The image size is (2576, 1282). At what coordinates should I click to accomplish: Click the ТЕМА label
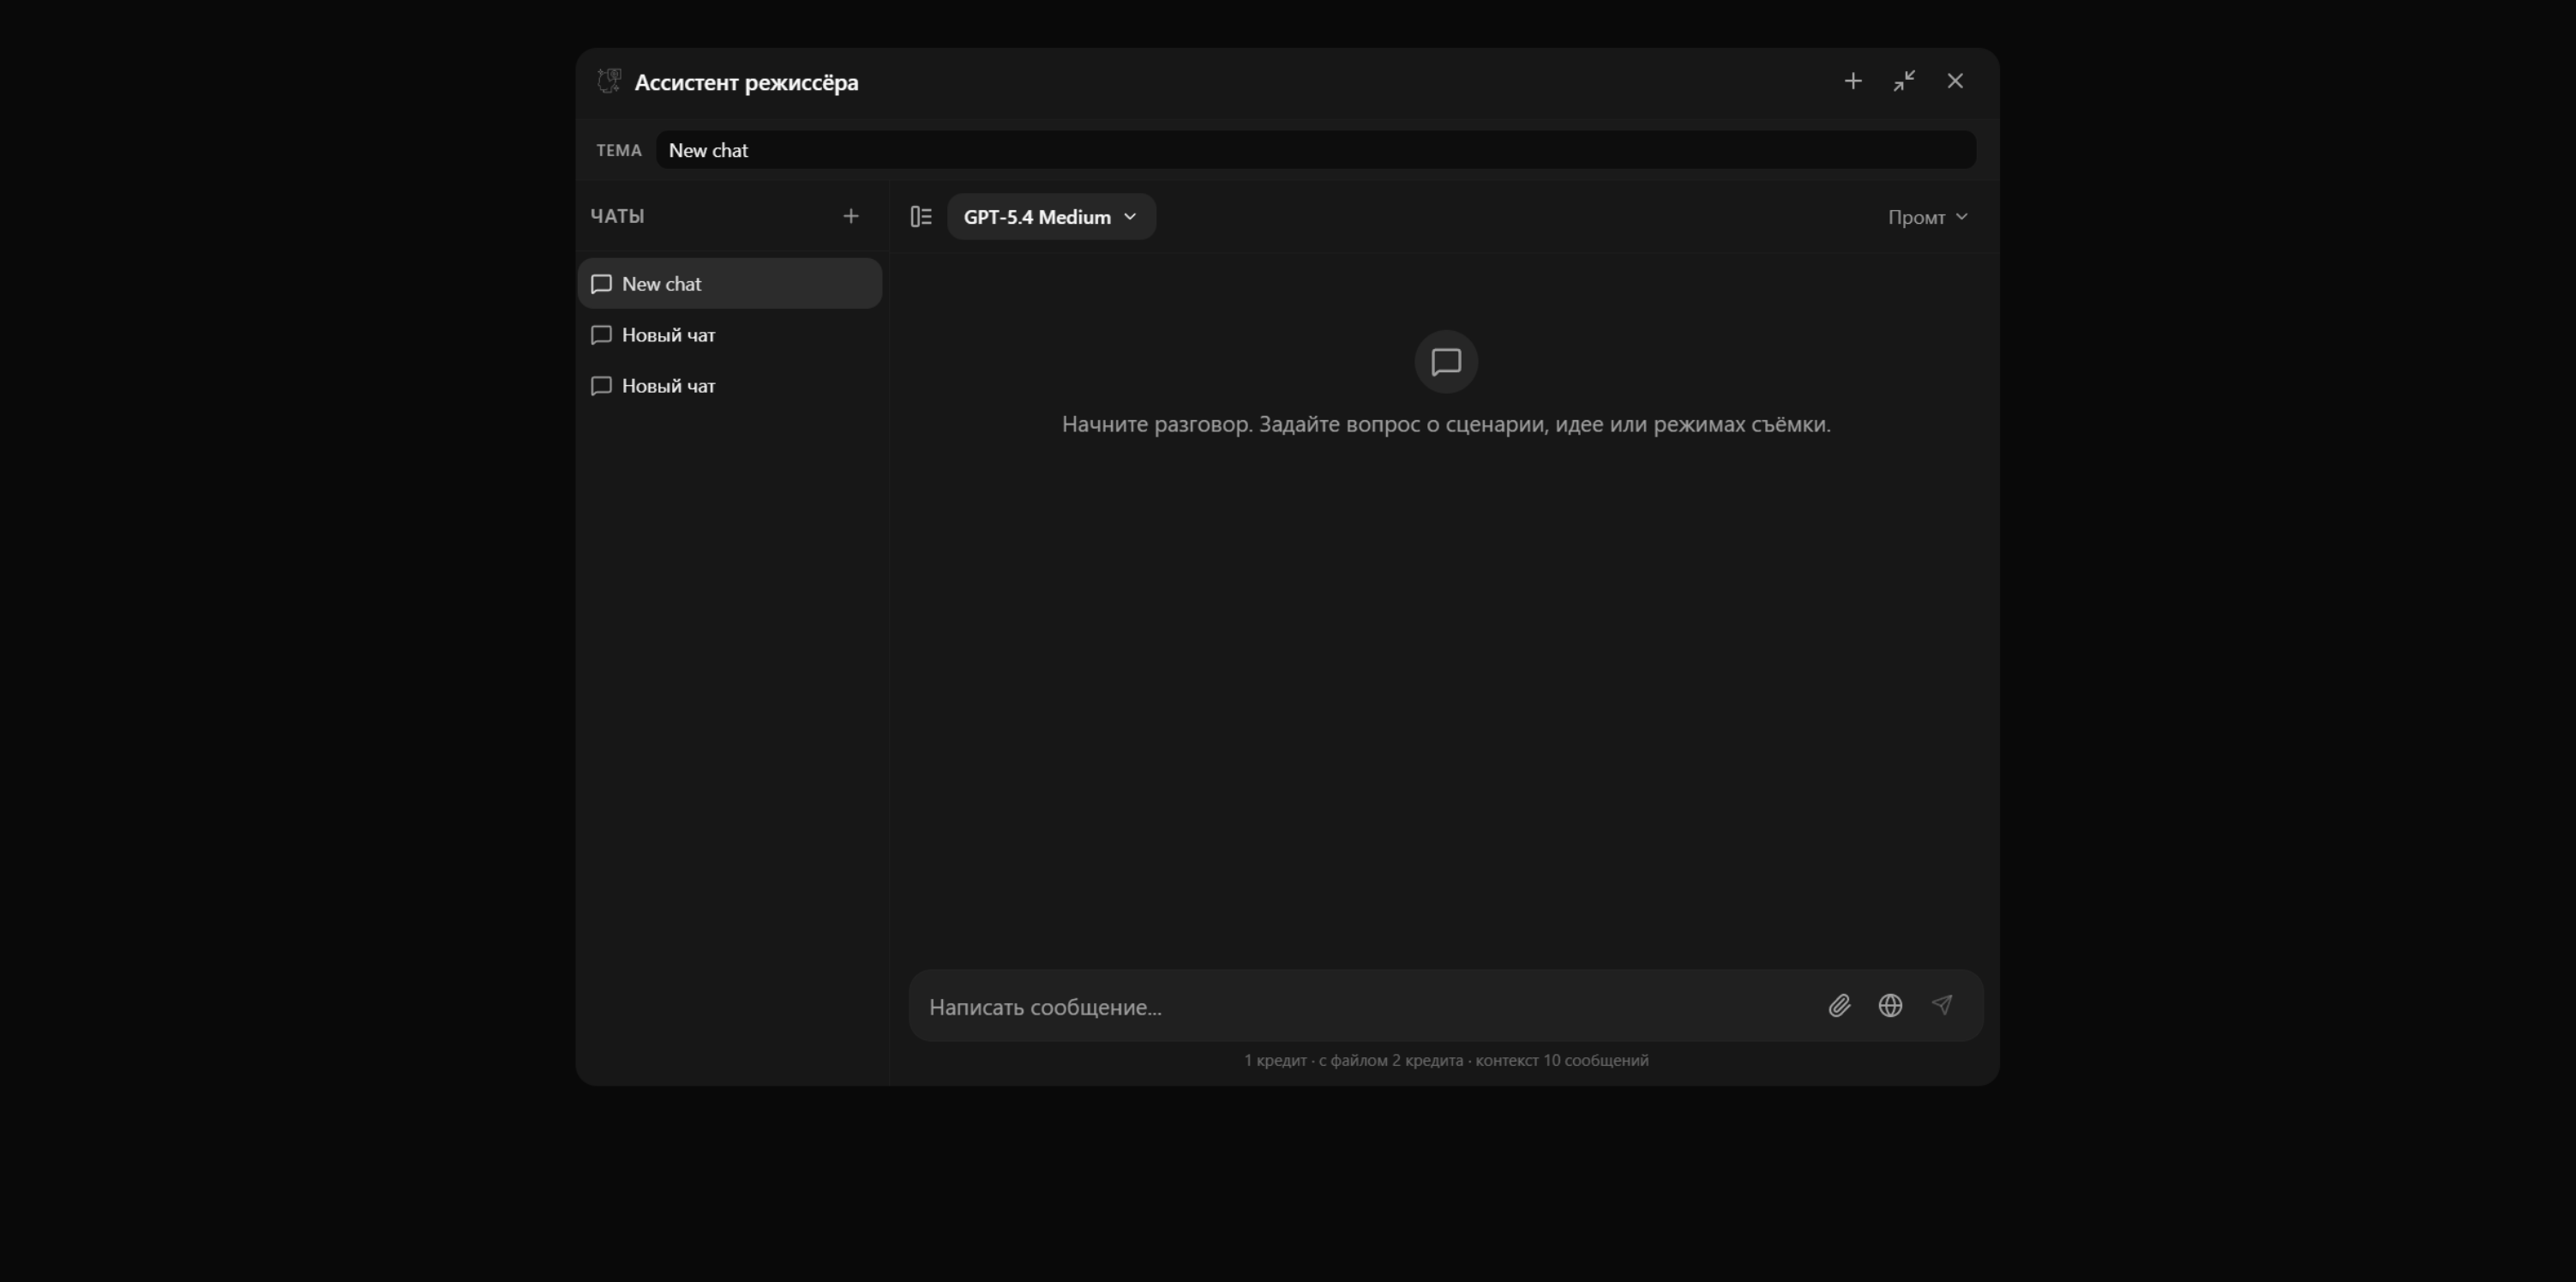coord(619,150)
